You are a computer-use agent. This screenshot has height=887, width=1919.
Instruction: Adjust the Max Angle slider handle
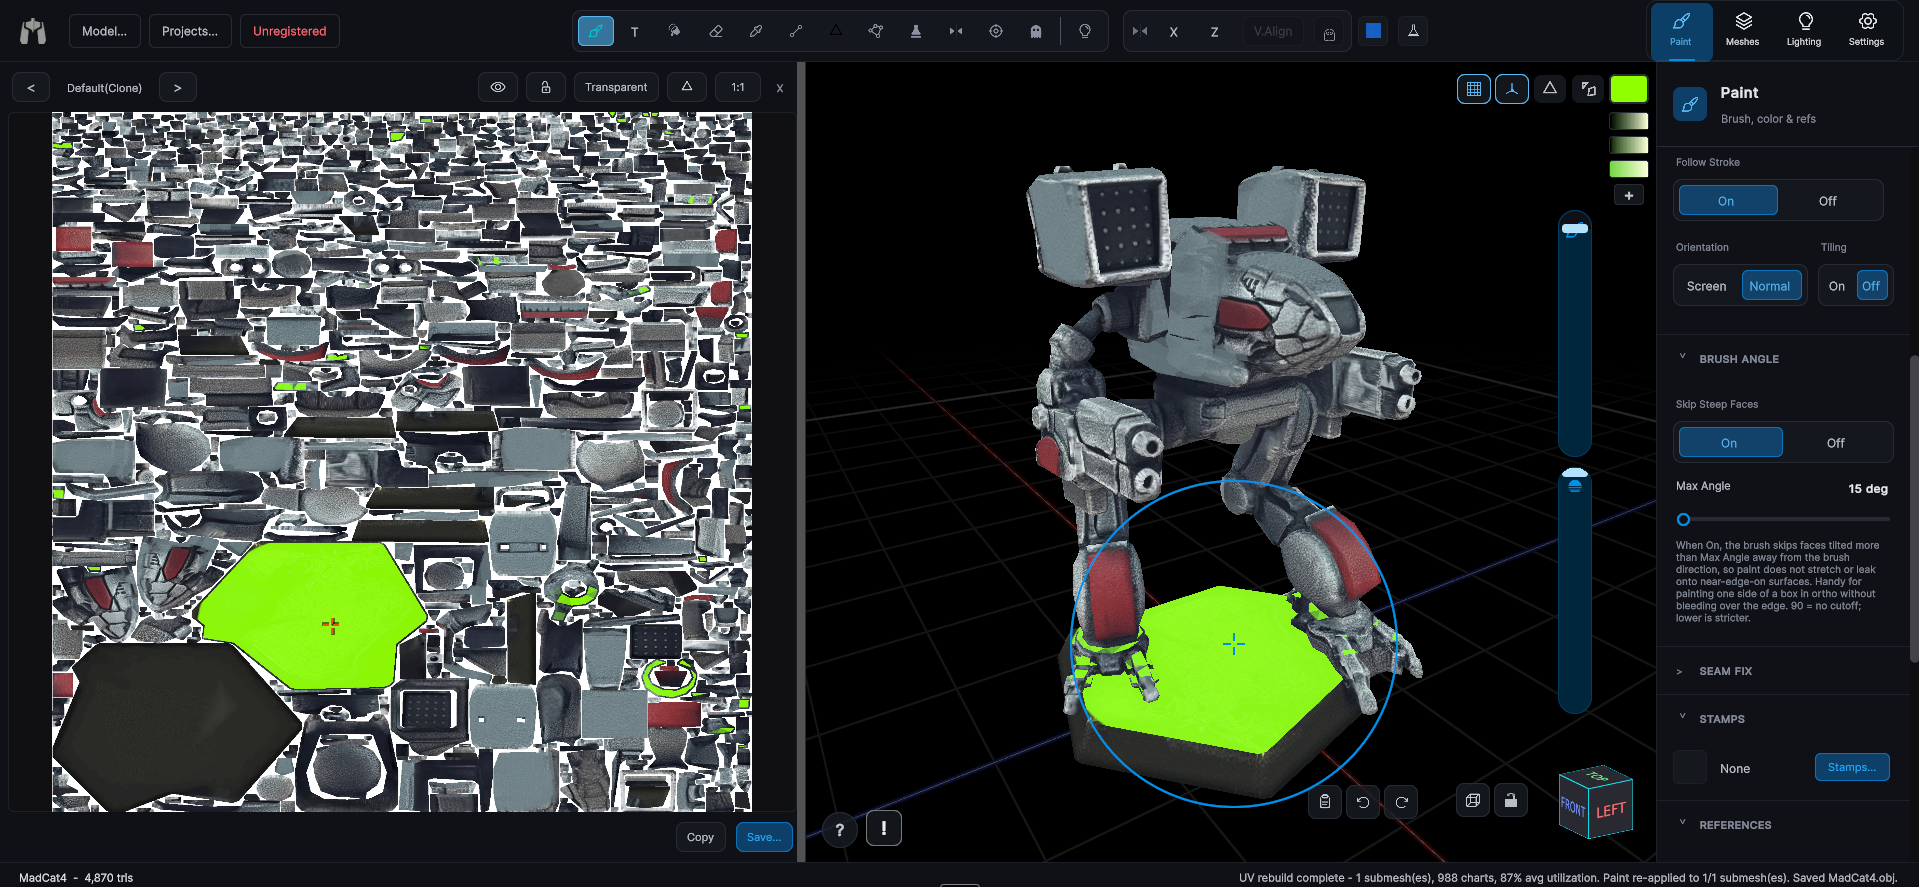[x=1684, y=519]
